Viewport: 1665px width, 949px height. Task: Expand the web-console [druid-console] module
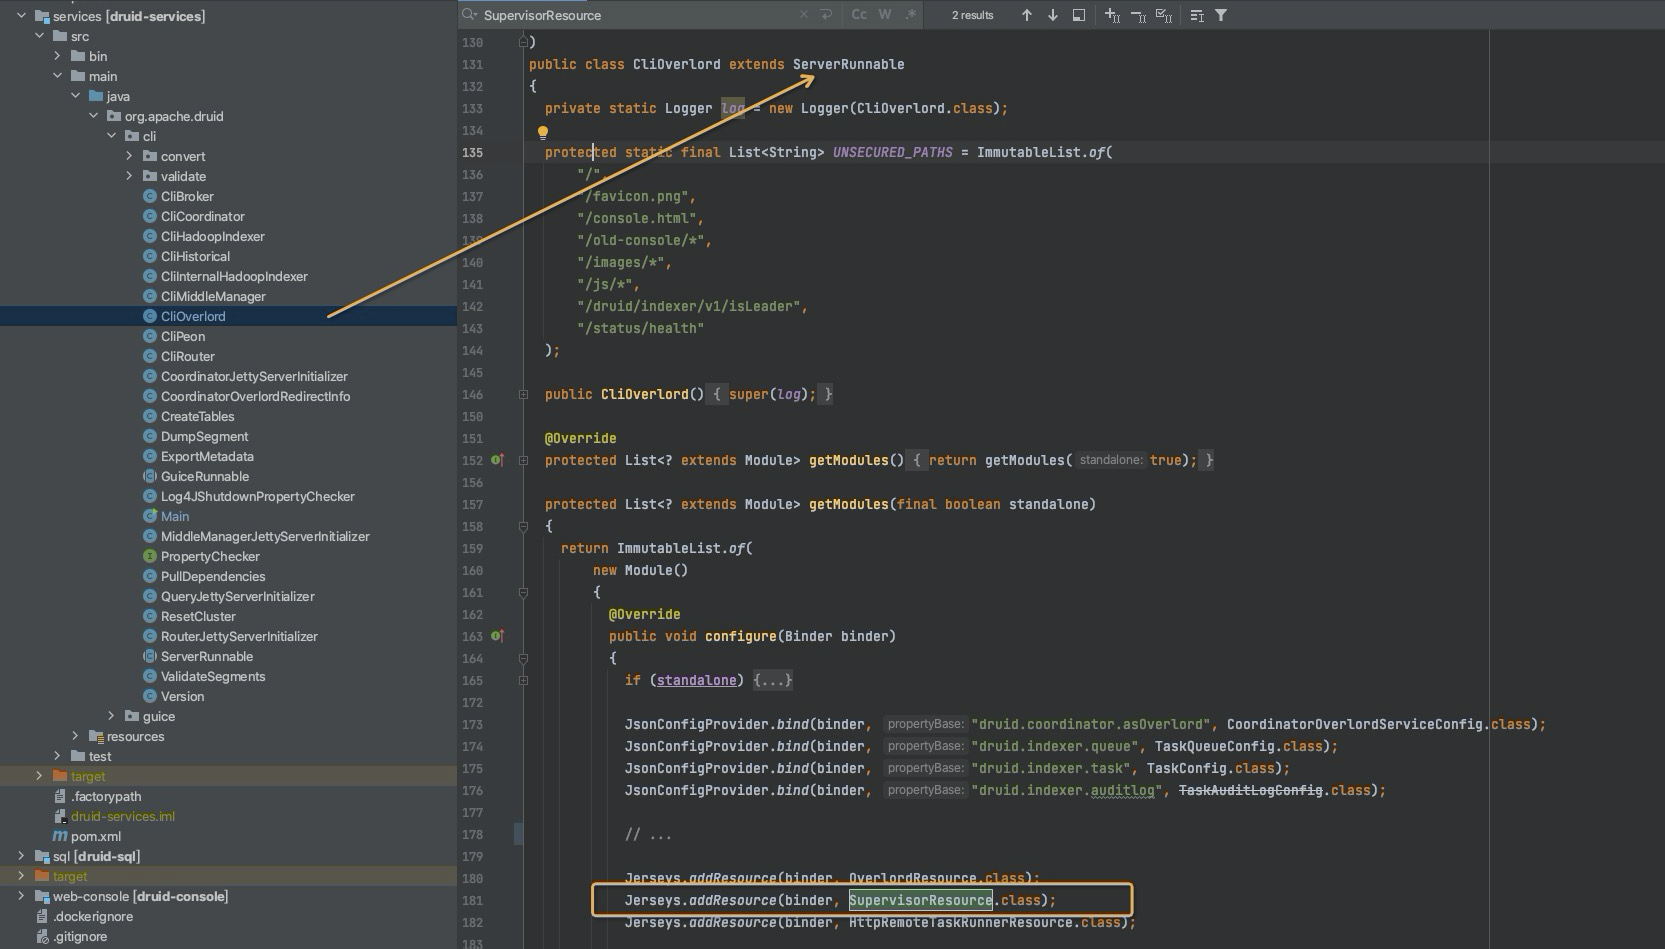point(21,896)
